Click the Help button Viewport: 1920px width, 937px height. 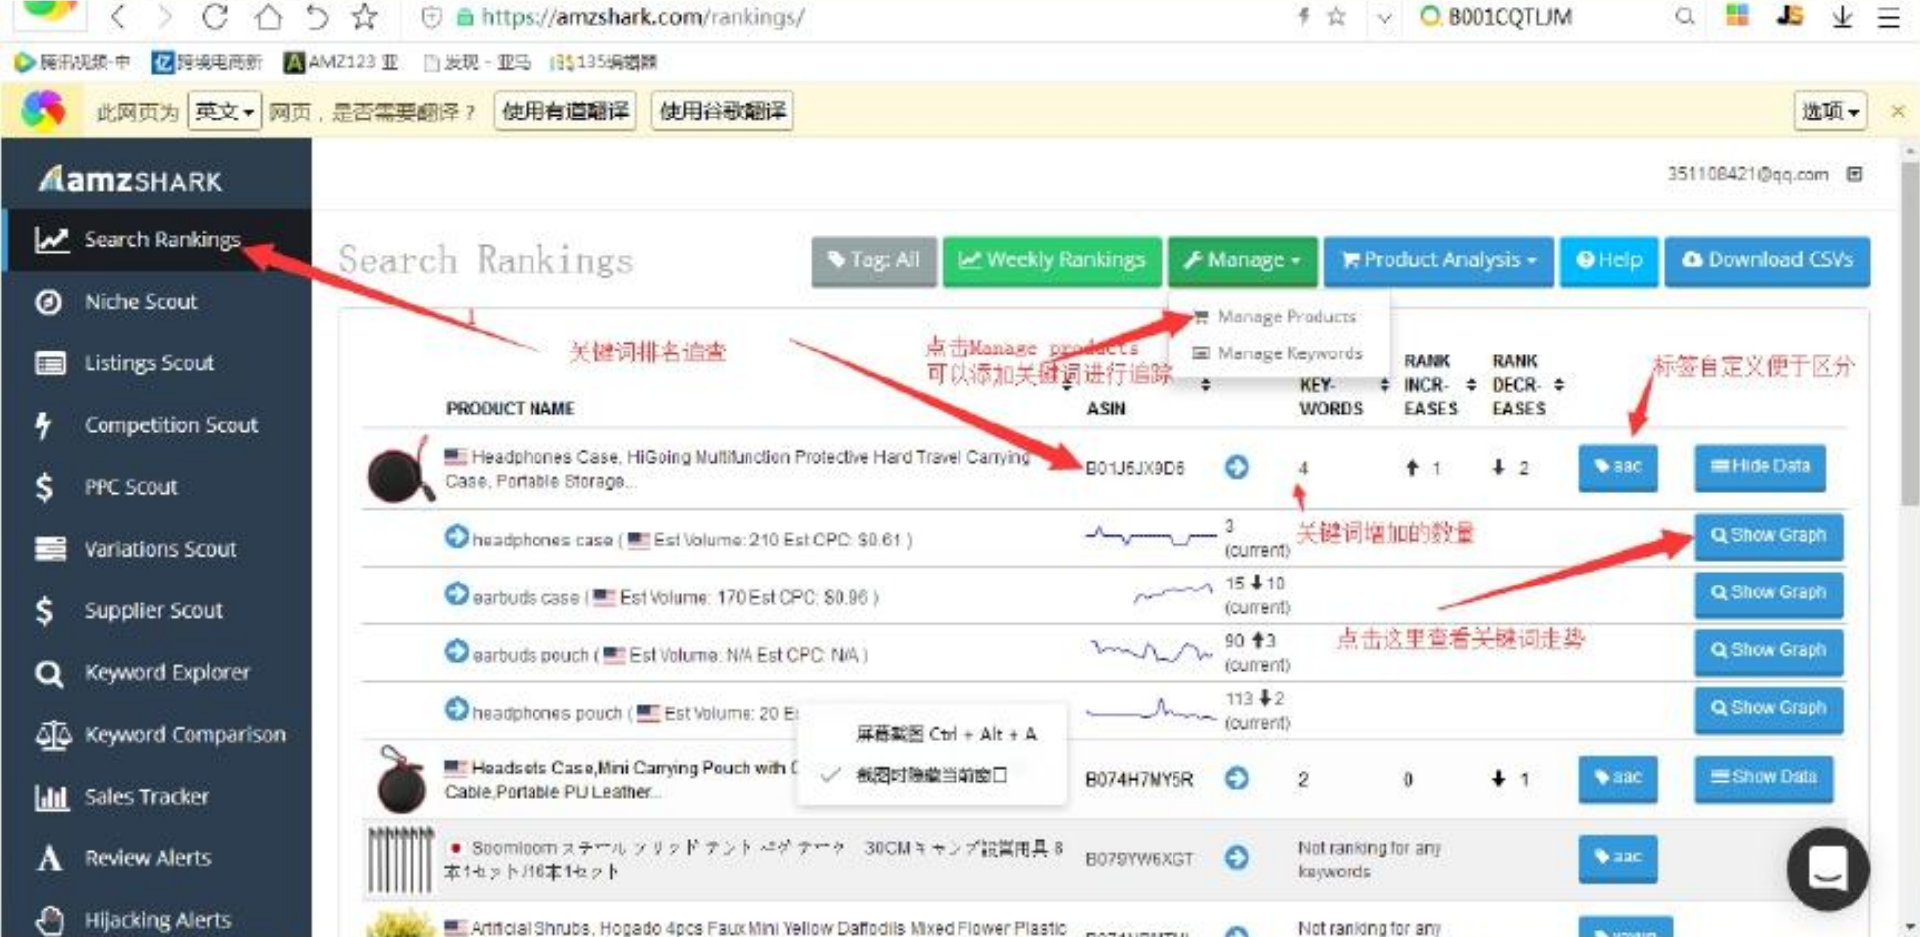(x=1609, y=261)
